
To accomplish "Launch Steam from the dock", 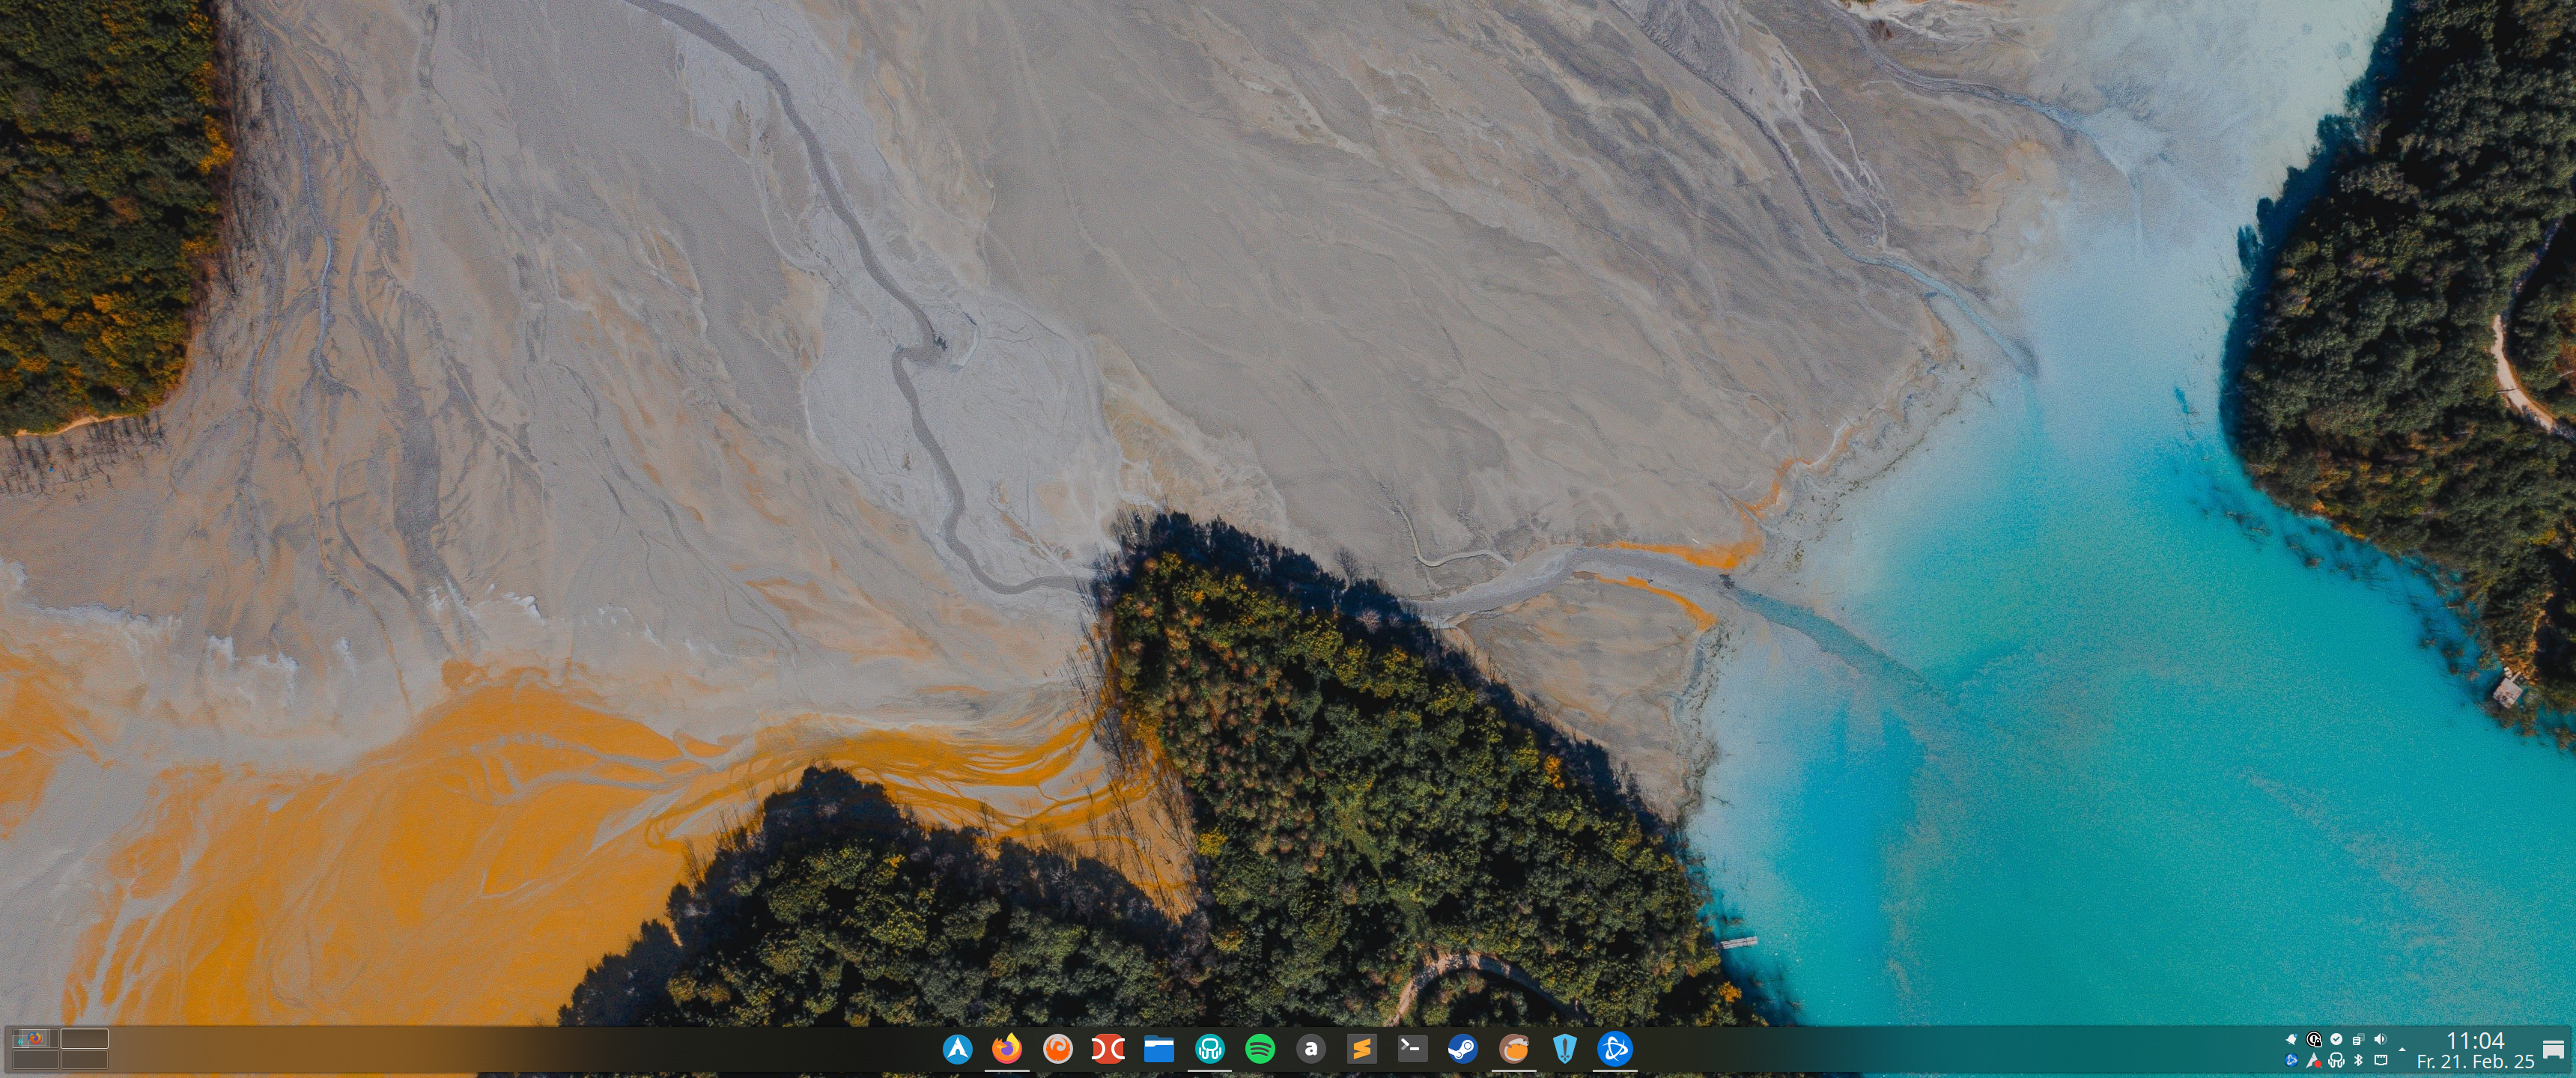I will 1462,1048.
